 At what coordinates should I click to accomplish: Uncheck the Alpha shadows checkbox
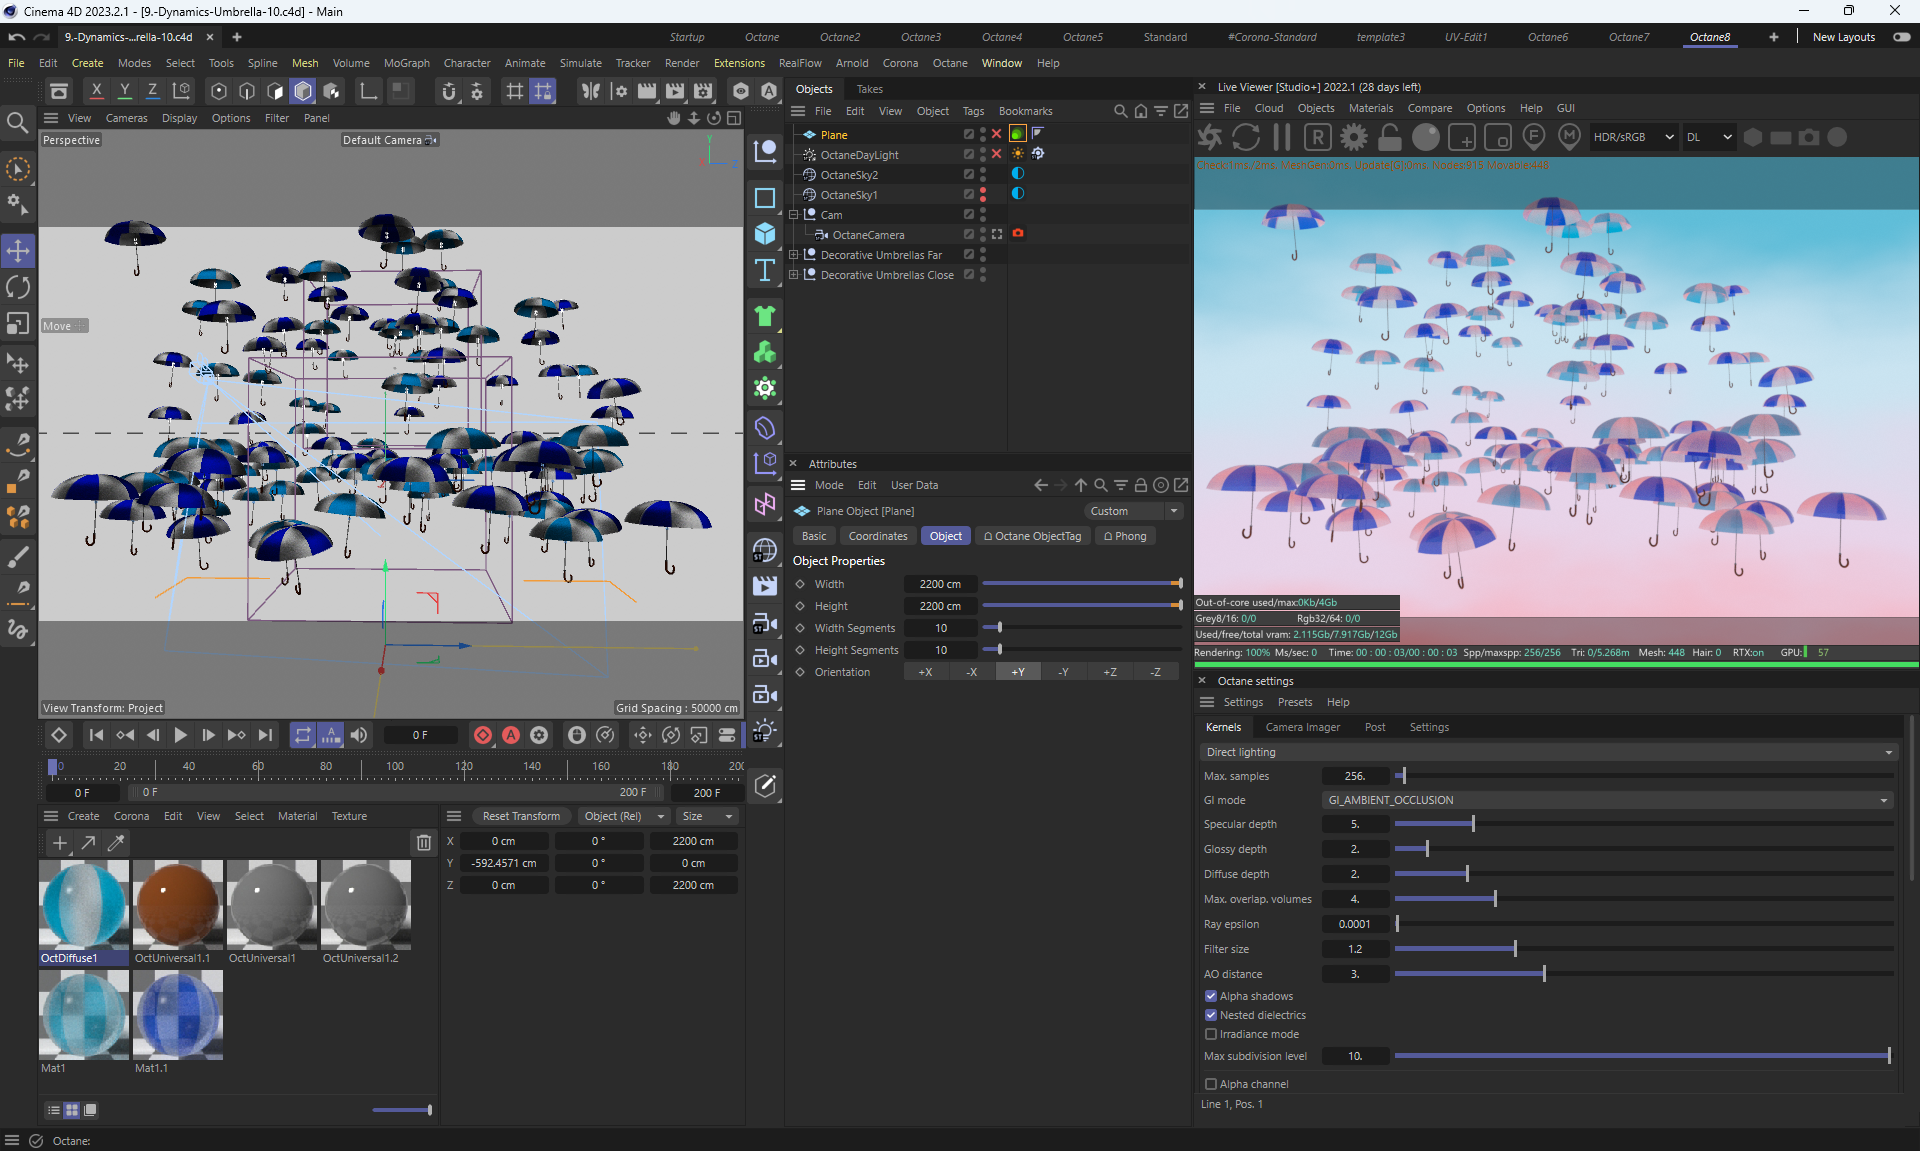[x=1211, y=996]
